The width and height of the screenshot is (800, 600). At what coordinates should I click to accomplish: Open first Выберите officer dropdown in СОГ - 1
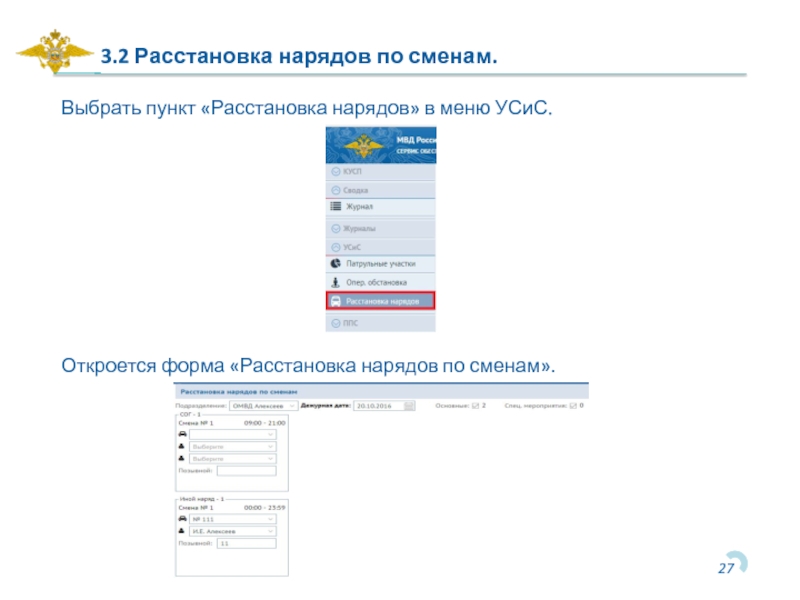coord(233,446)
